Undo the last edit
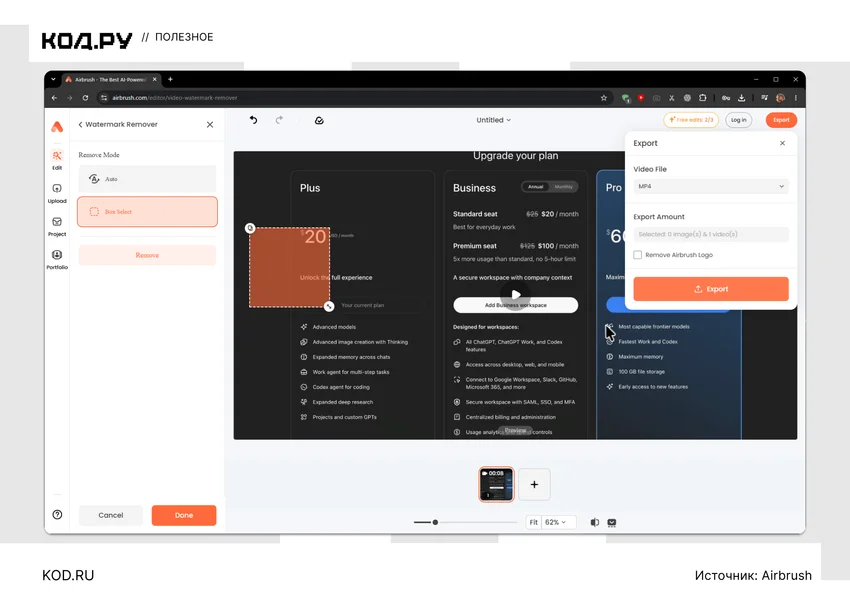The image size is (850, 605). click(253, 120)
